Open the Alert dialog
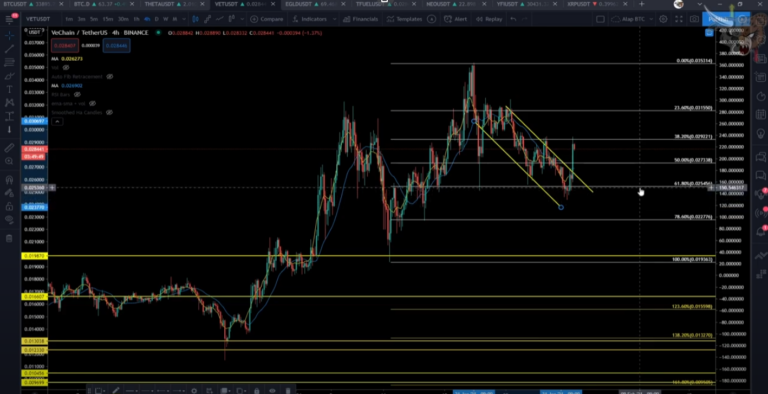Screen dimensions: 768x394 coord(456,19)
